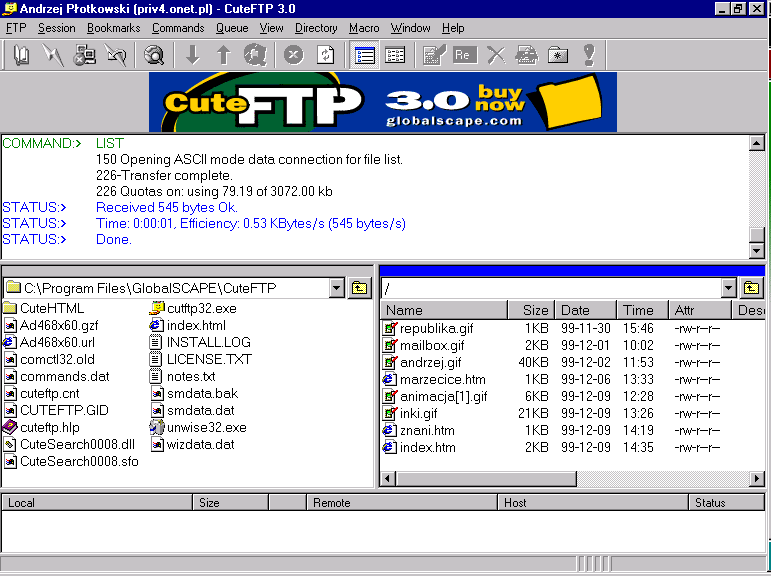Expand the remote path dropdown

coord(727,288)
